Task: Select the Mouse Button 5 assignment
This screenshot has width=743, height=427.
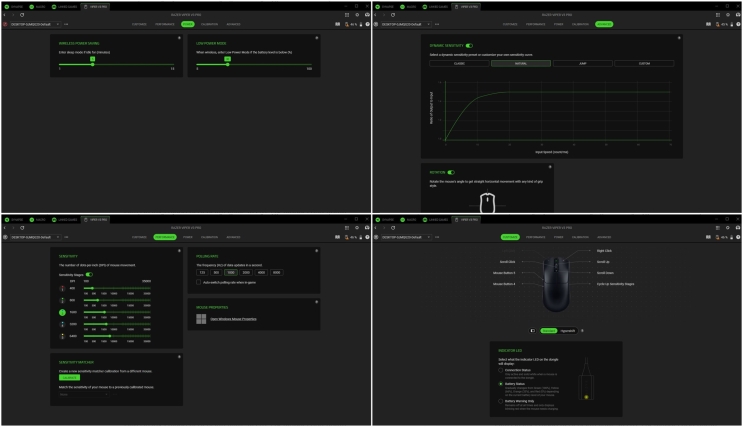Action: (x=504, y=273)
